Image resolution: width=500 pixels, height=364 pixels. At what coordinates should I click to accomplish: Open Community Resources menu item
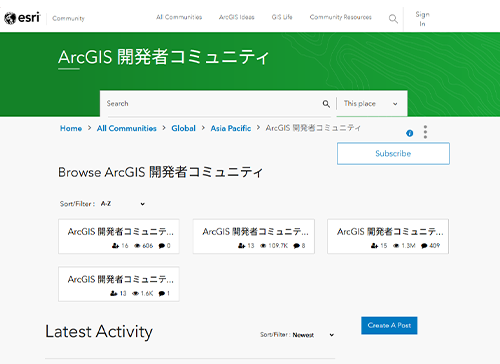(341, 17)
